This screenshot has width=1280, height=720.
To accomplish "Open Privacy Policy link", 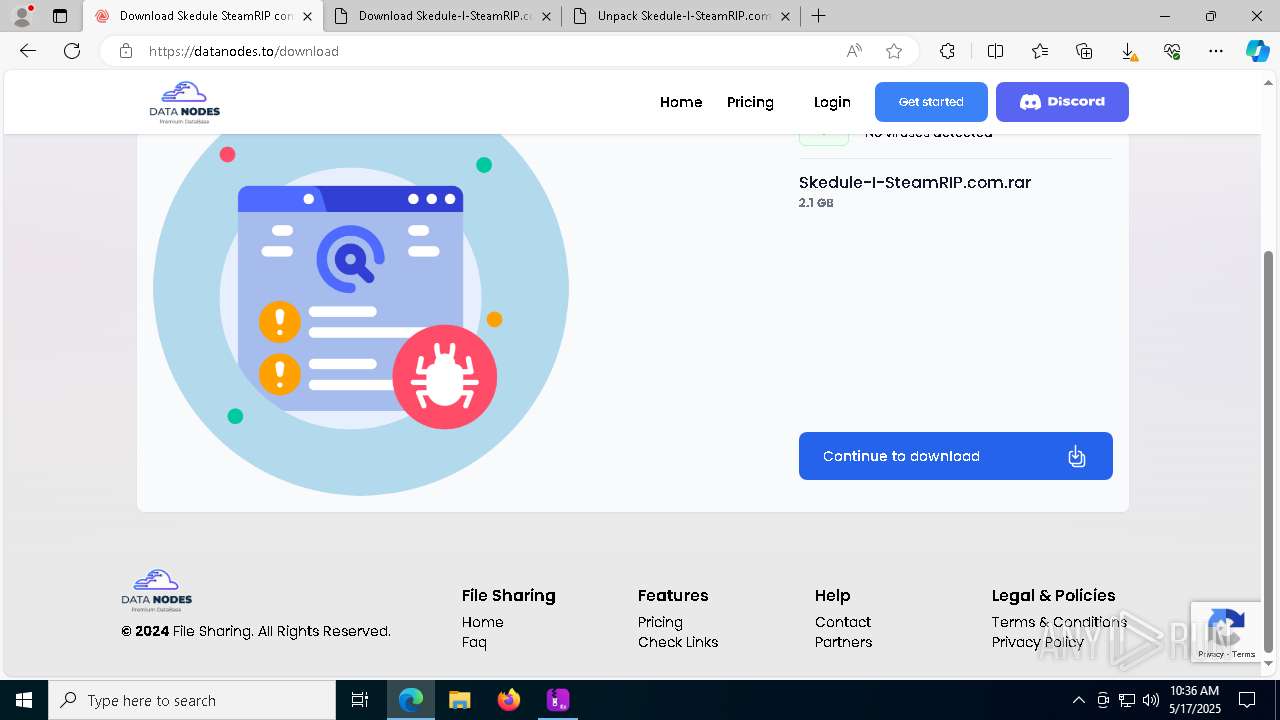I will [1038, 642].
